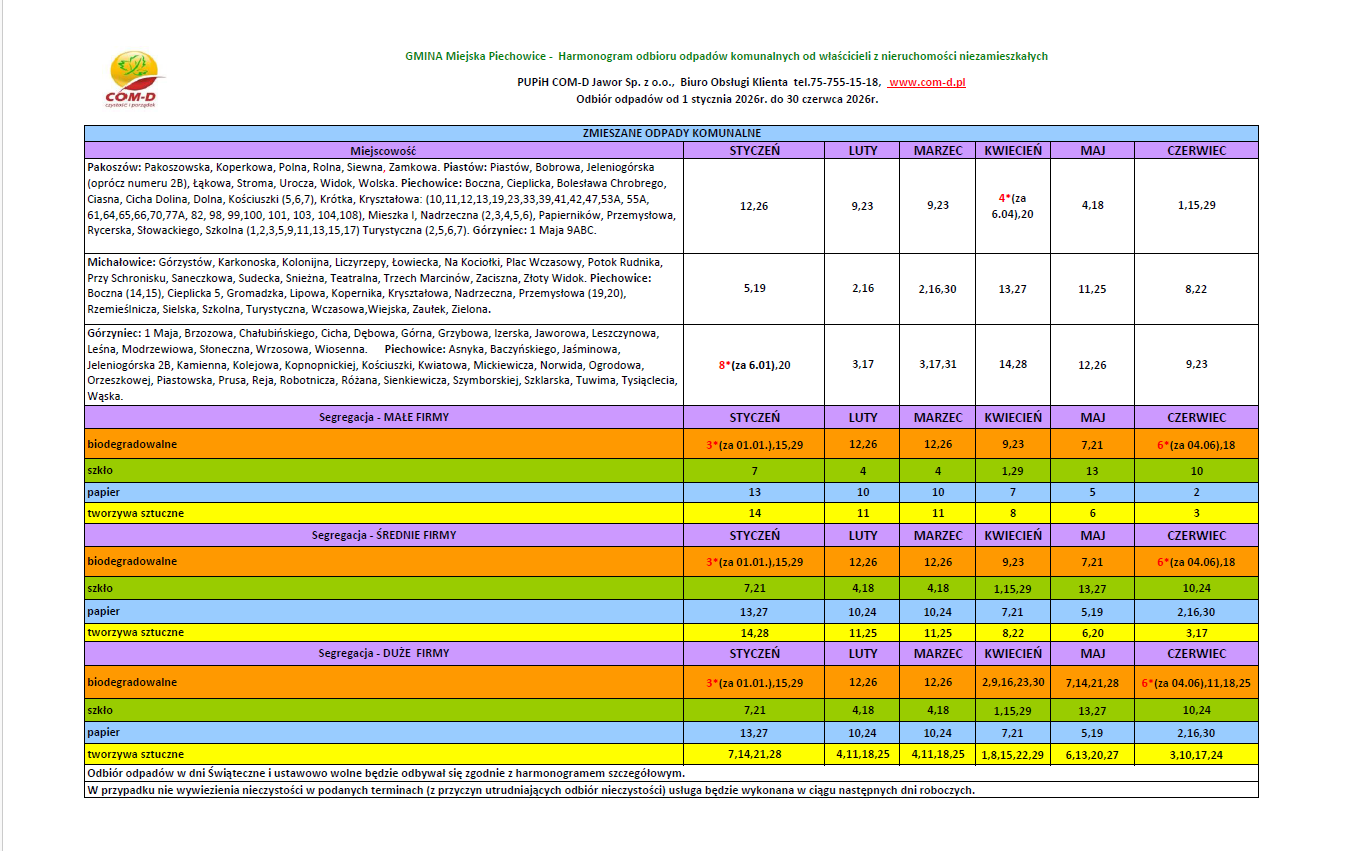Click the Miejscowość column header
Viewport: 1352px width, 851px height.
383,150
